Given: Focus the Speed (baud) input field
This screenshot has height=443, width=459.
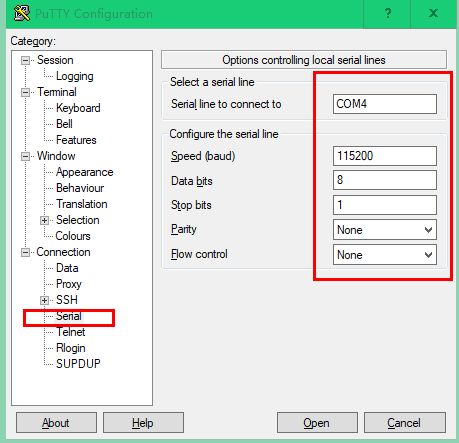Looking at the screenshot, I should click(385, 156).
